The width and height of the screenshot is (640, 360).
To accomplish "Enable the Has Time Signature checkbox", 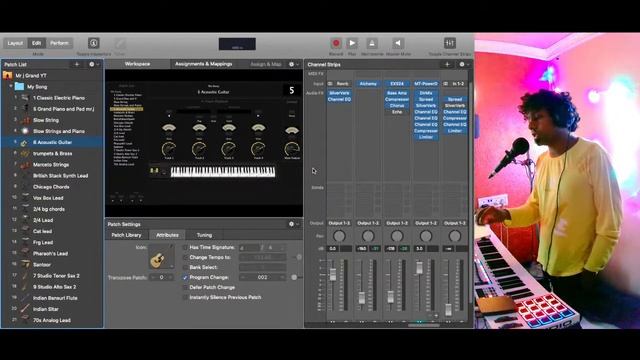I will [185, 247].
